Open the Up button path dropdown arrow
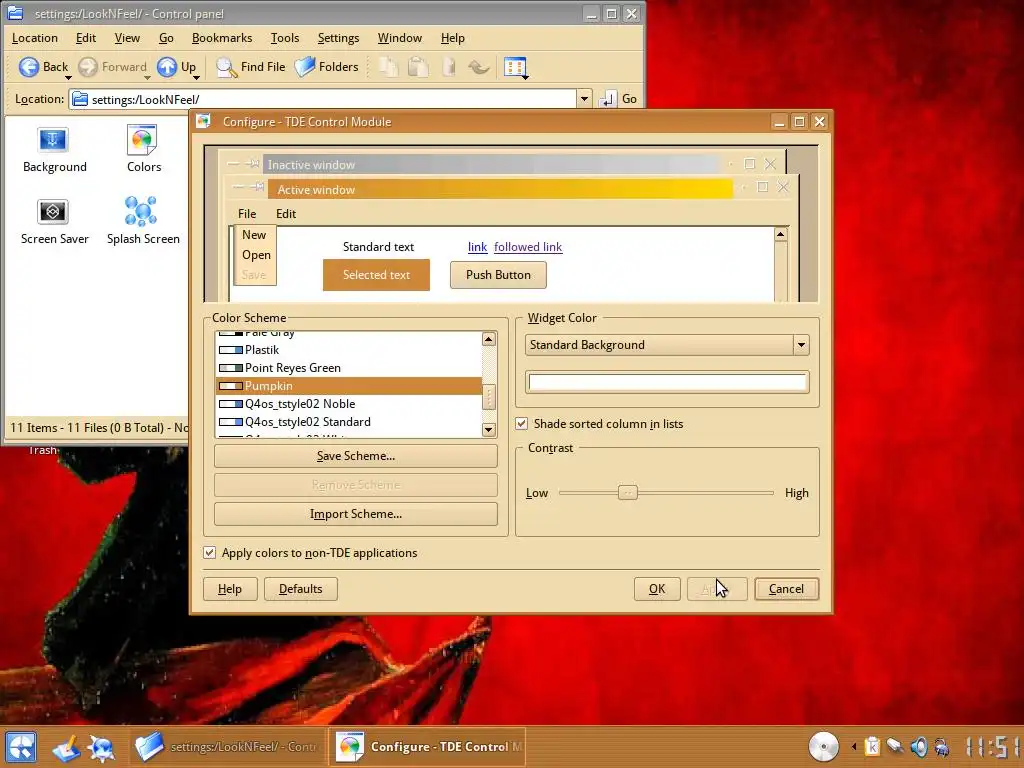Image resolution: width=1024 pixels, height=768 pixels. (196, 78)
